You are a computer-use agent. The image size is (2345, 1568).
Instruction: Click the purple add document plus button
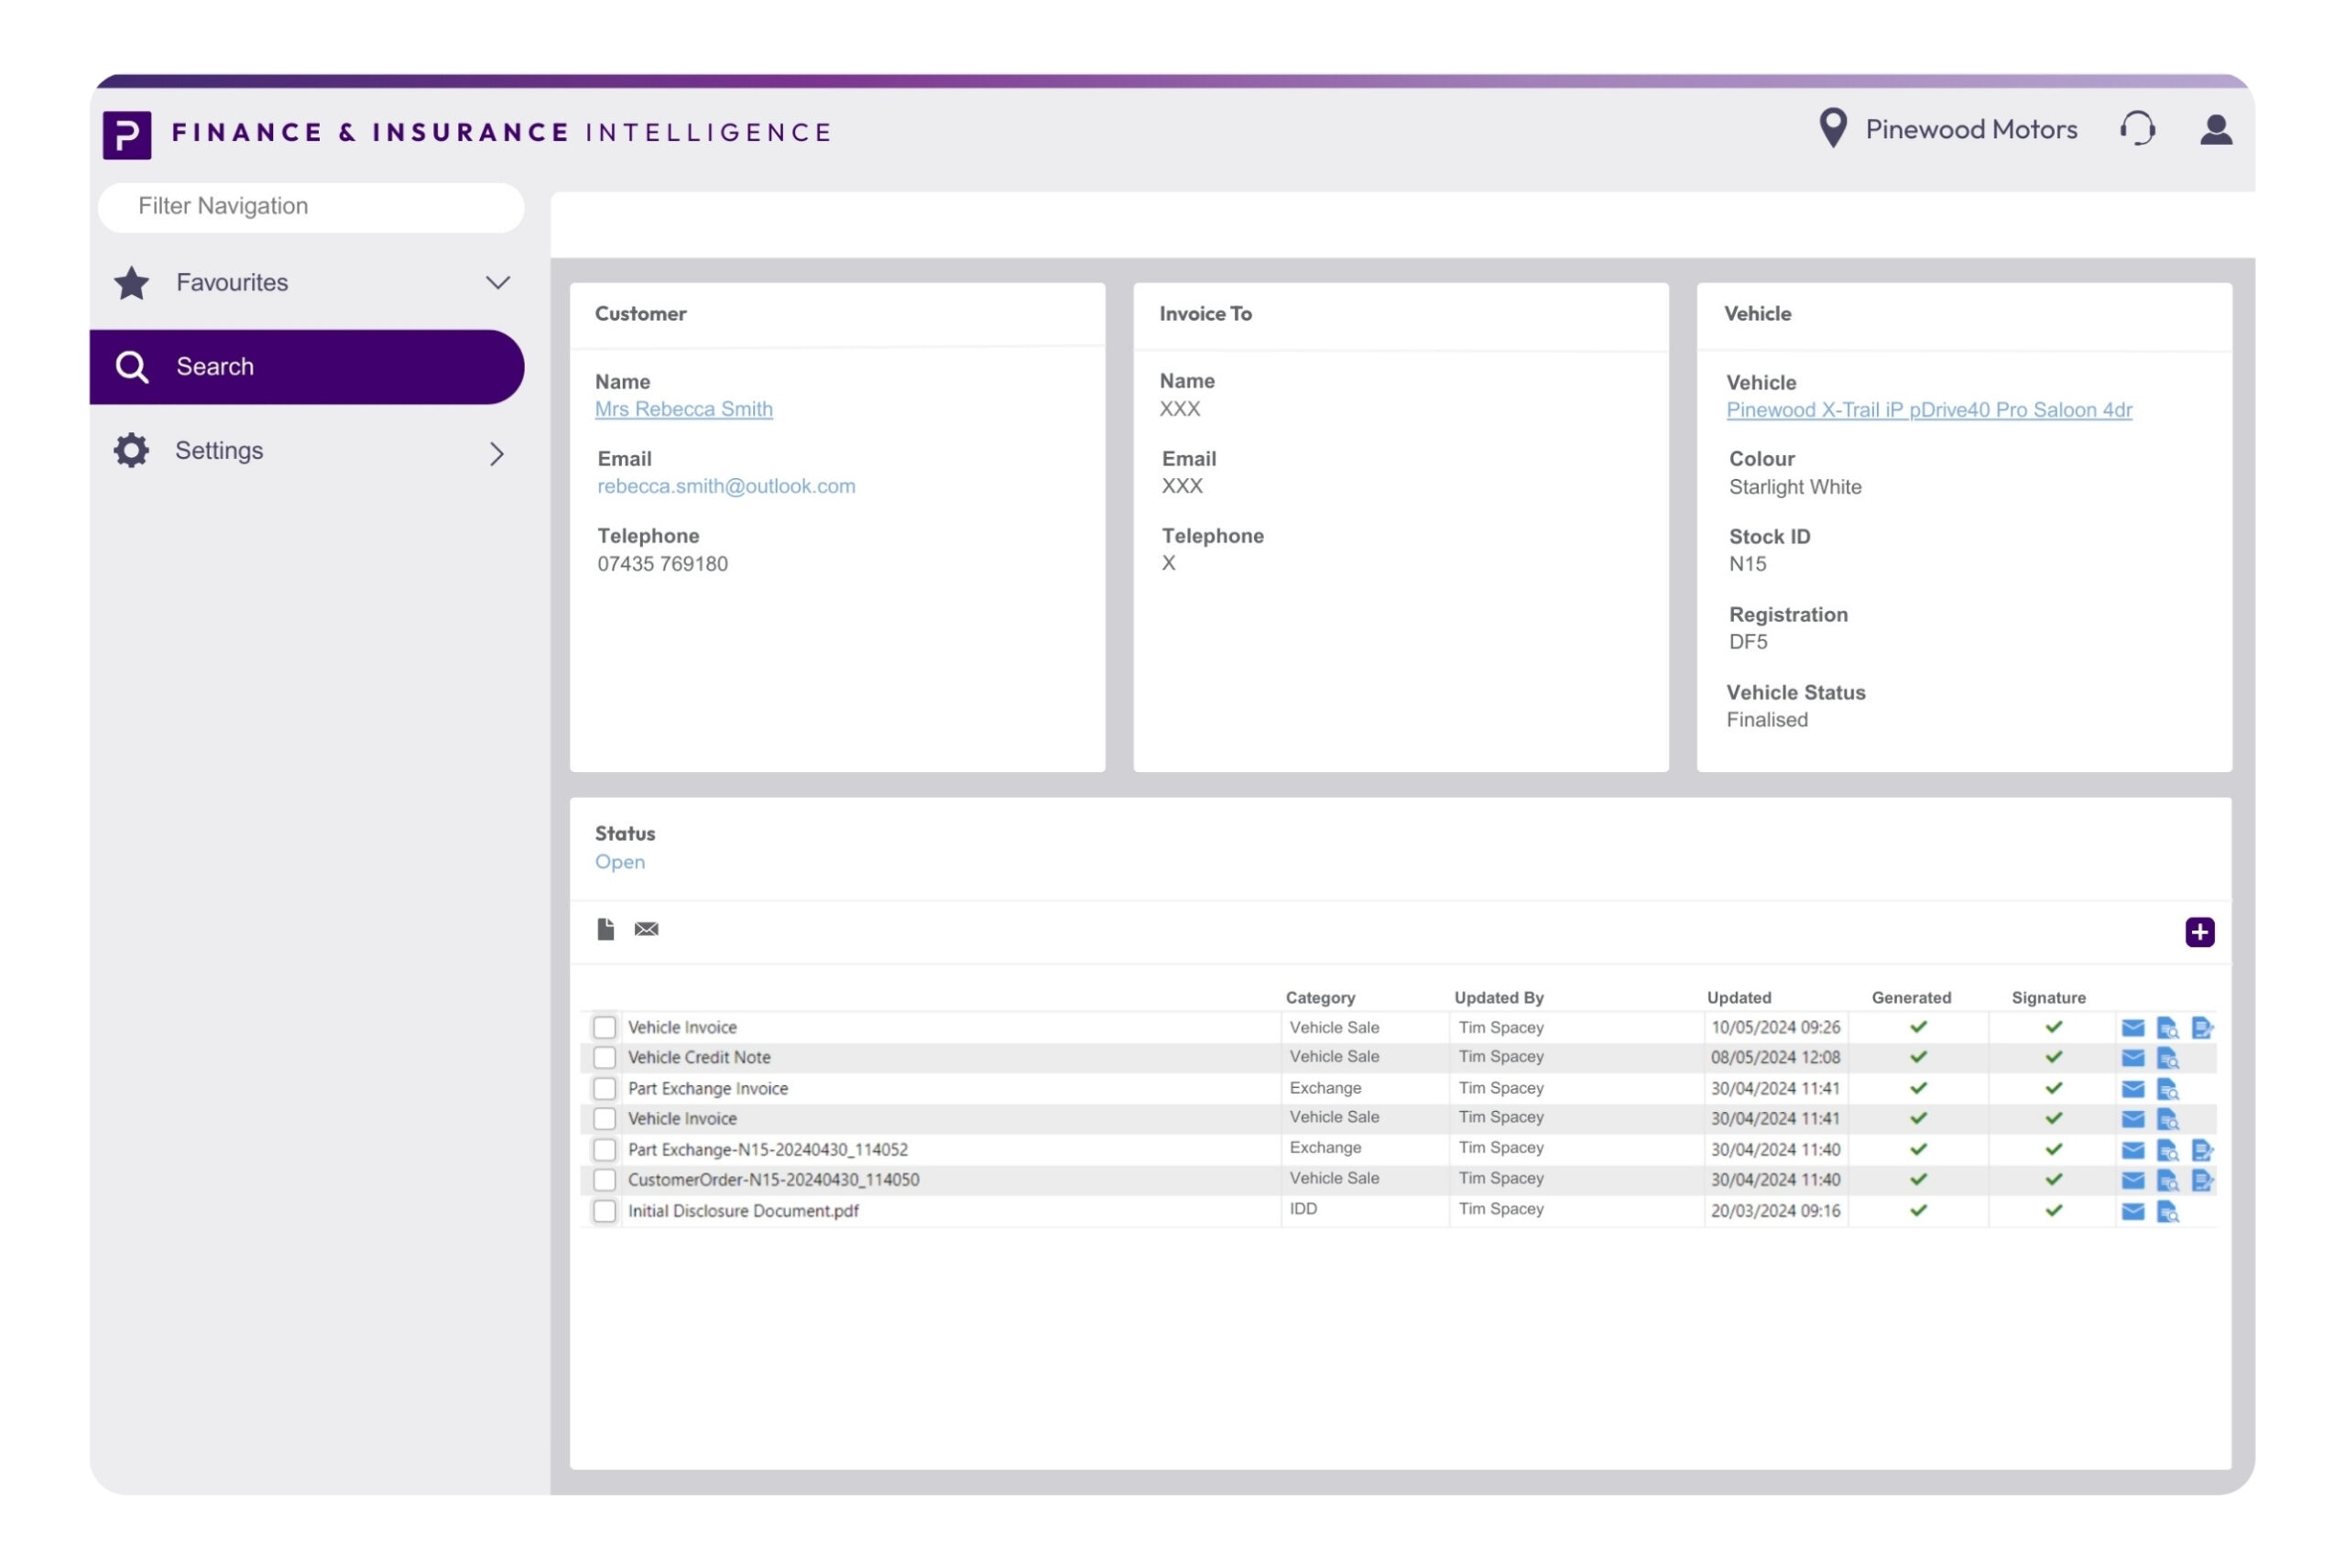2198,932
